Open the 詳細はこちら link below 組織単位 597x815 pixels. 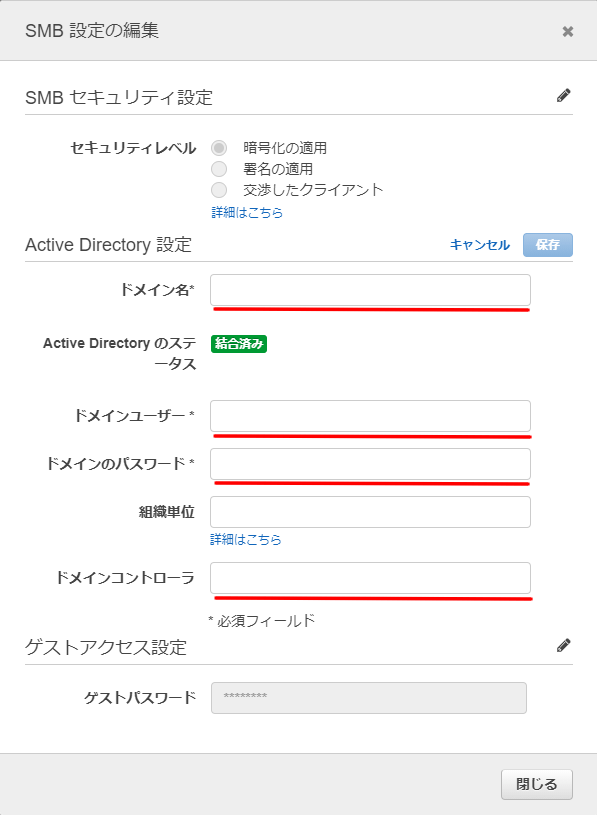coord(246,540)
